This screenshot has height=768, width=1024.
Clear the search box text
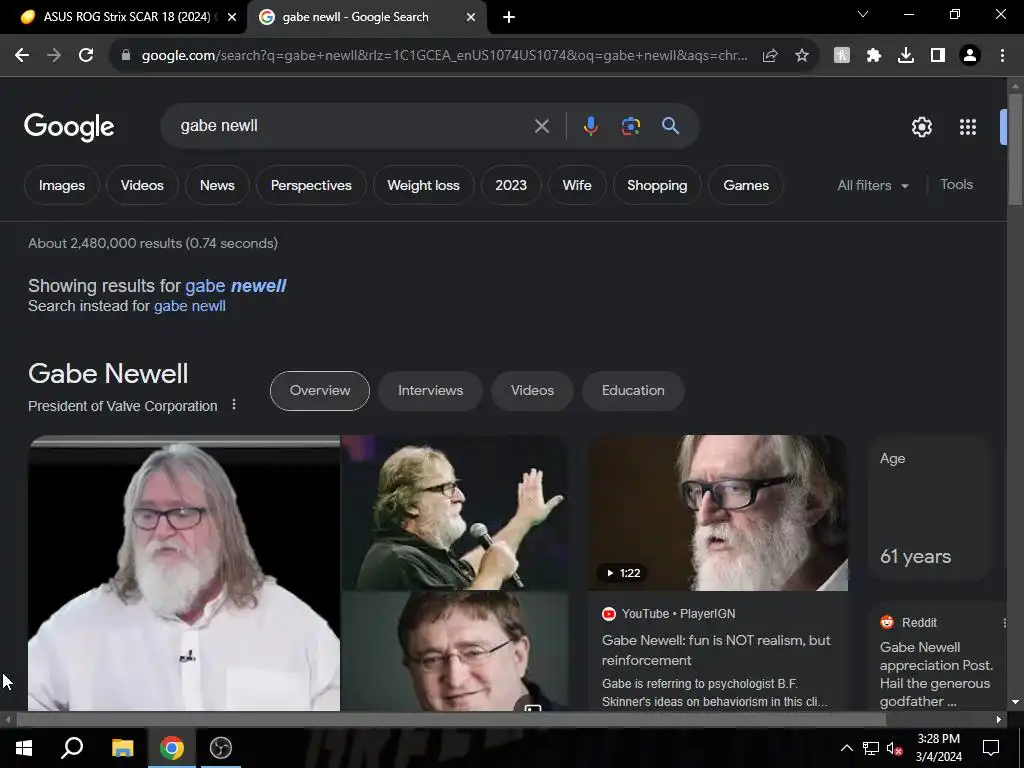pyautogui.click(x=541, y=126)
